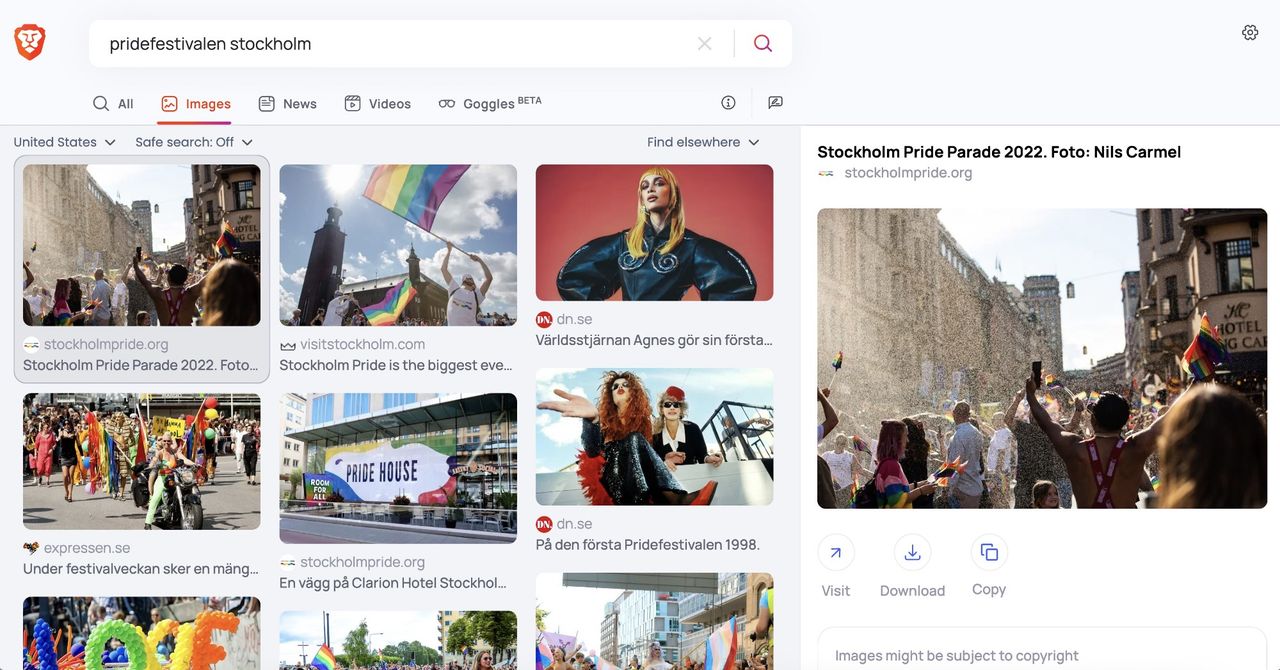The height and width of the screenshot is (670, 1280).
Task: Clear the search query with the X icon
Action: tap(704, 43)
